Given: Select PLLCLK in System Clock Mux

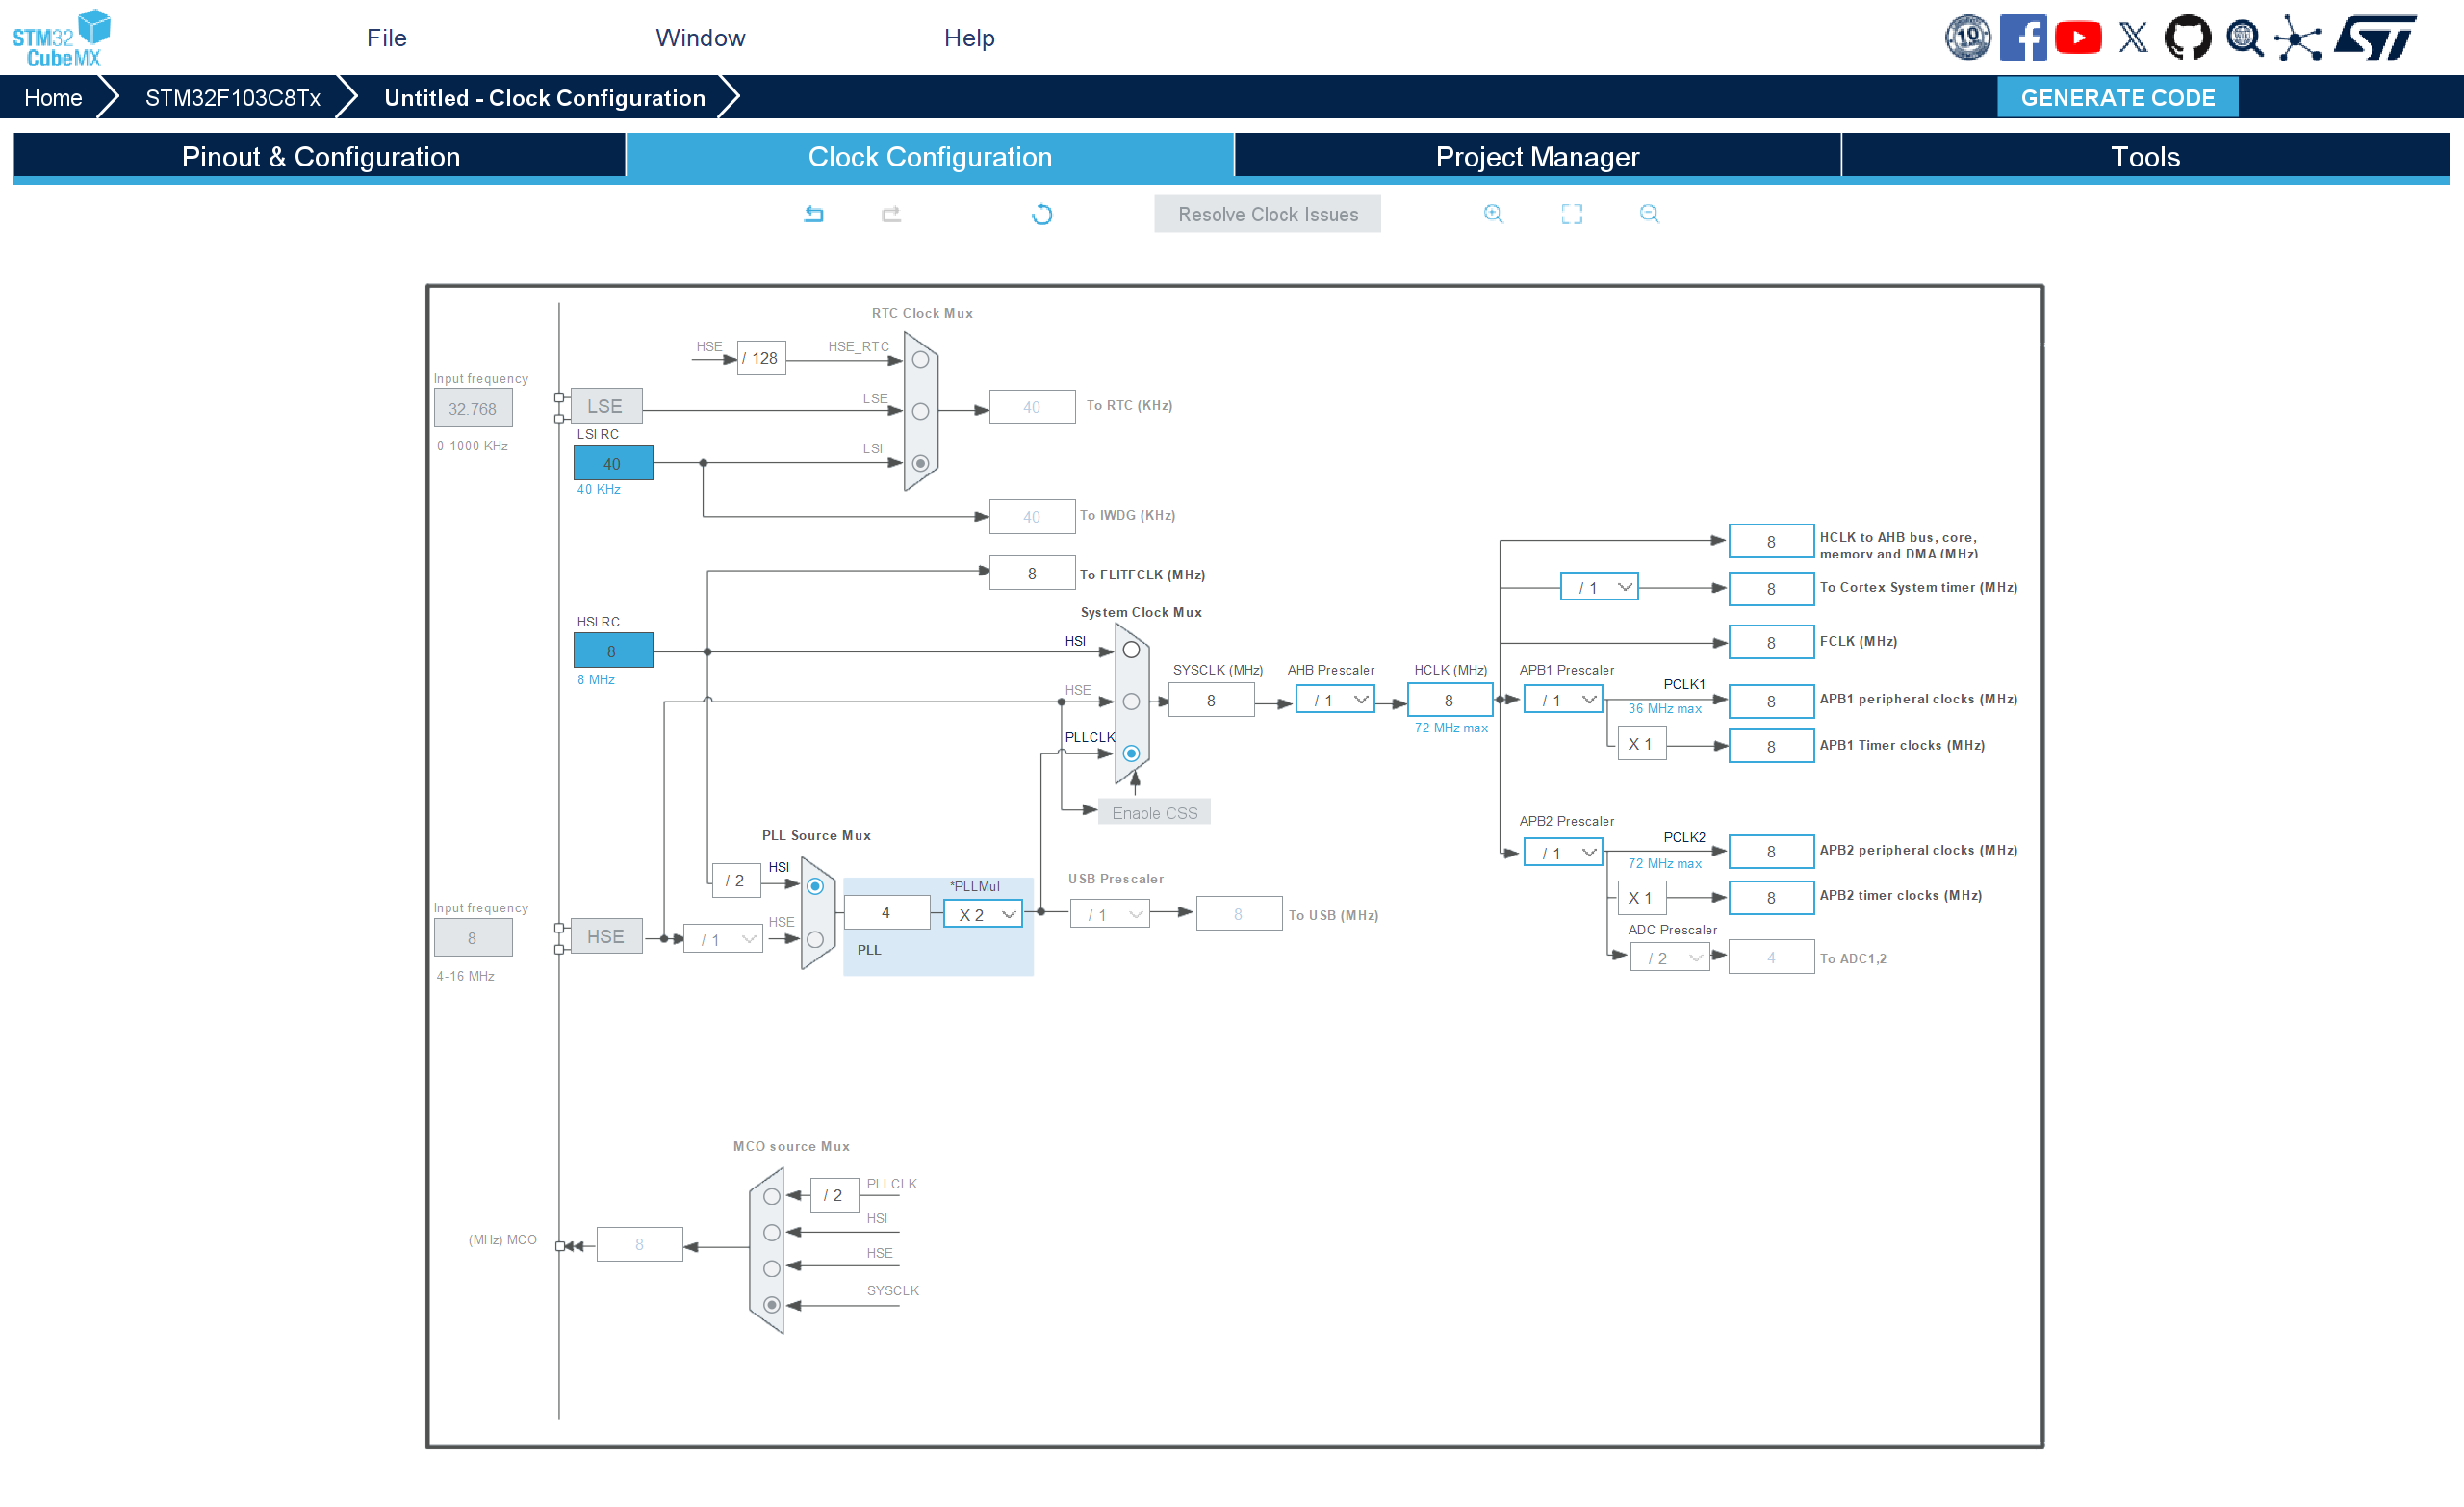Looking at the screenshot, I should point(1131,754).
